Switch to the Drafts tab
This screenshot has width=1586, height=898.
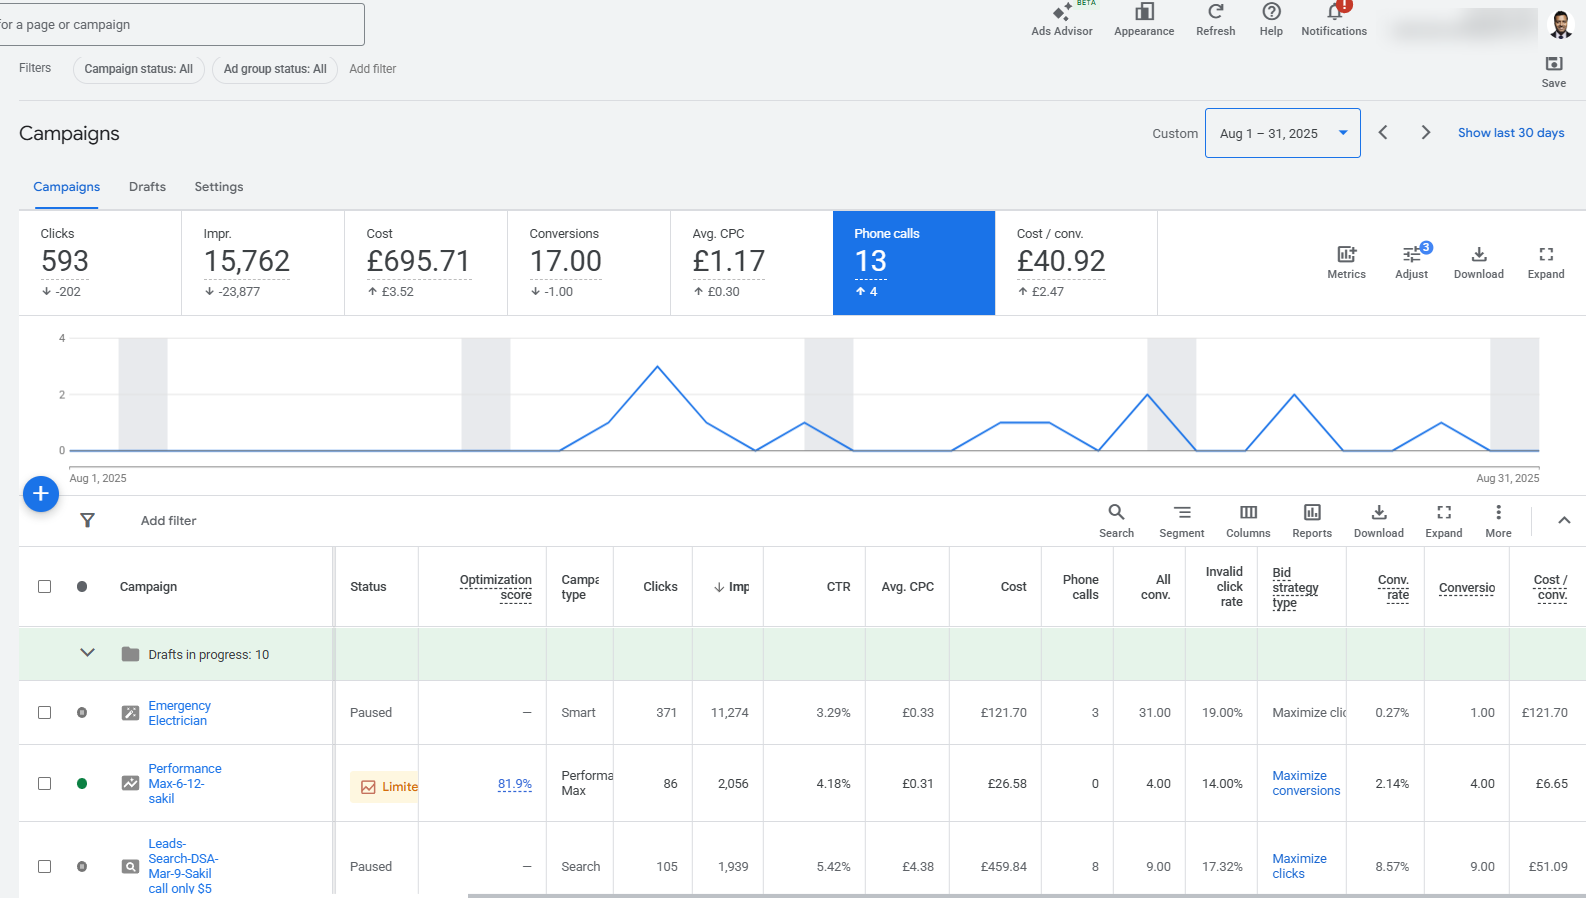(147, 187)
